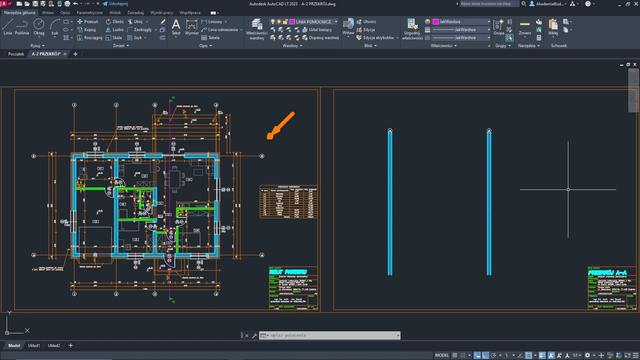Click the magenta object color swatch
640x360 pixels.
coord(436,22)
